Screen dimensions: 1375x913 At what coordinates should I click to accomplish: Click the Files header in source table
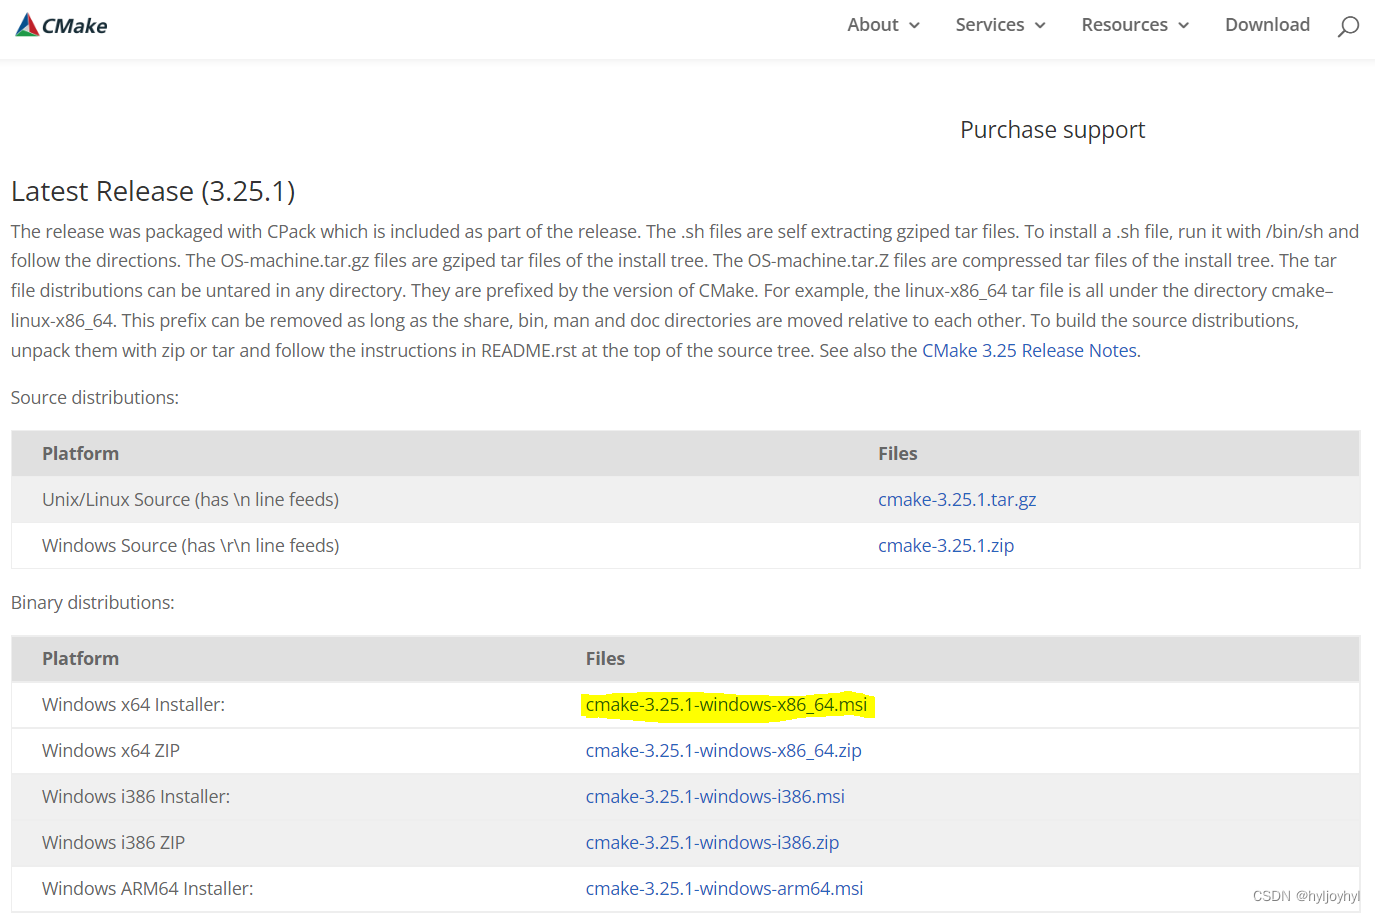coord(897,454)
